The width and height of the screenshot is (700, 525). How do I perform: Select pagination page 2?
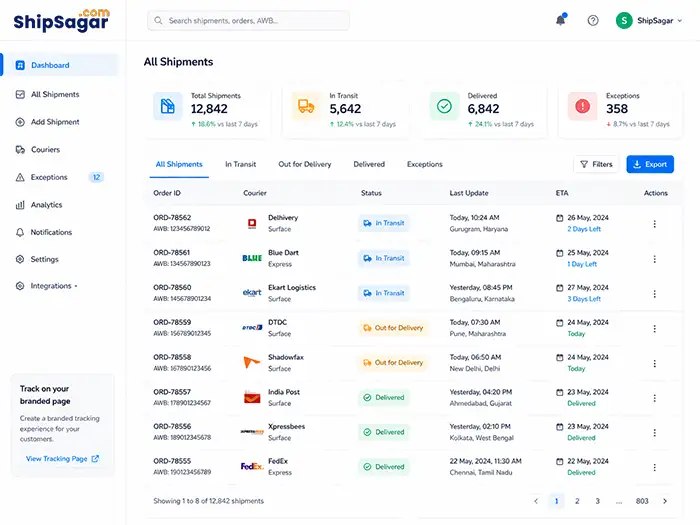point(577,501)
